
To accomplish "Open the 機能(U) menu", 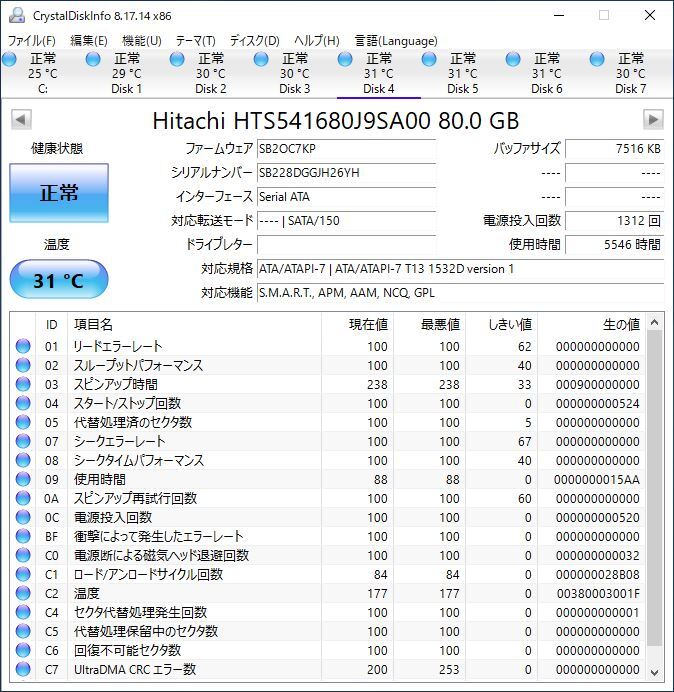I will click(x=142, y=41).
